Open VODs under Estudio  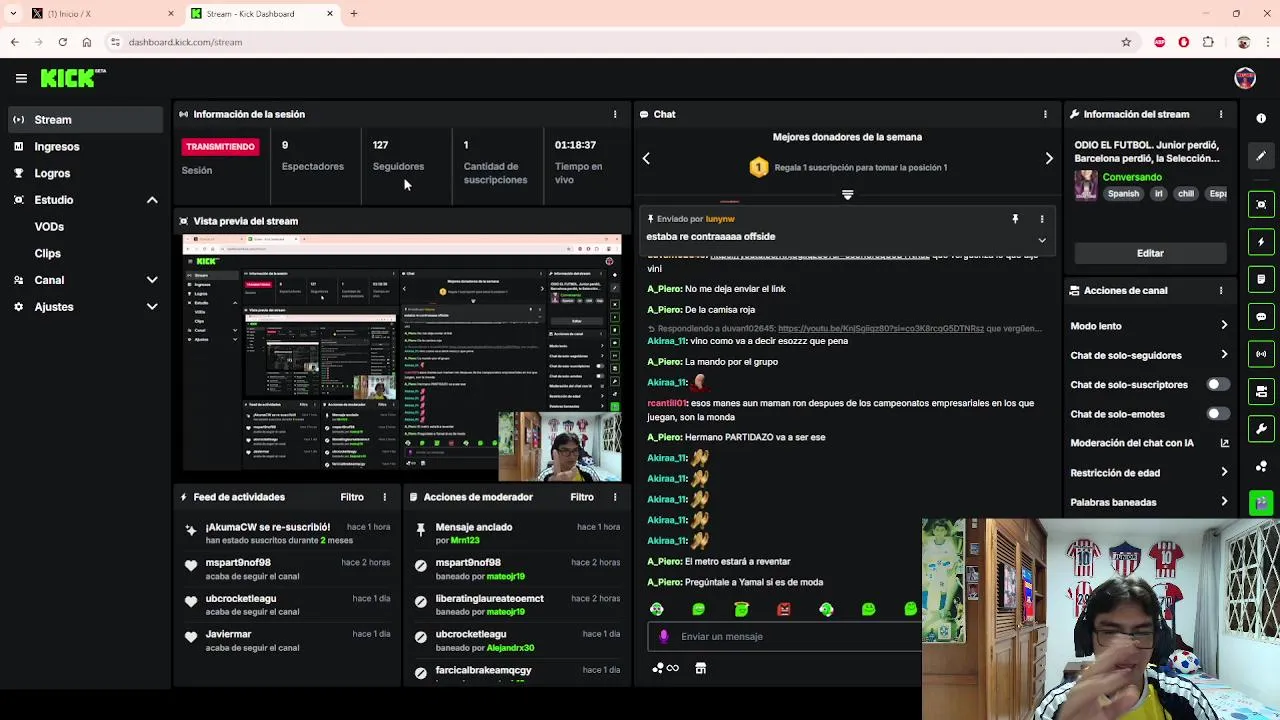coord(49,227)
